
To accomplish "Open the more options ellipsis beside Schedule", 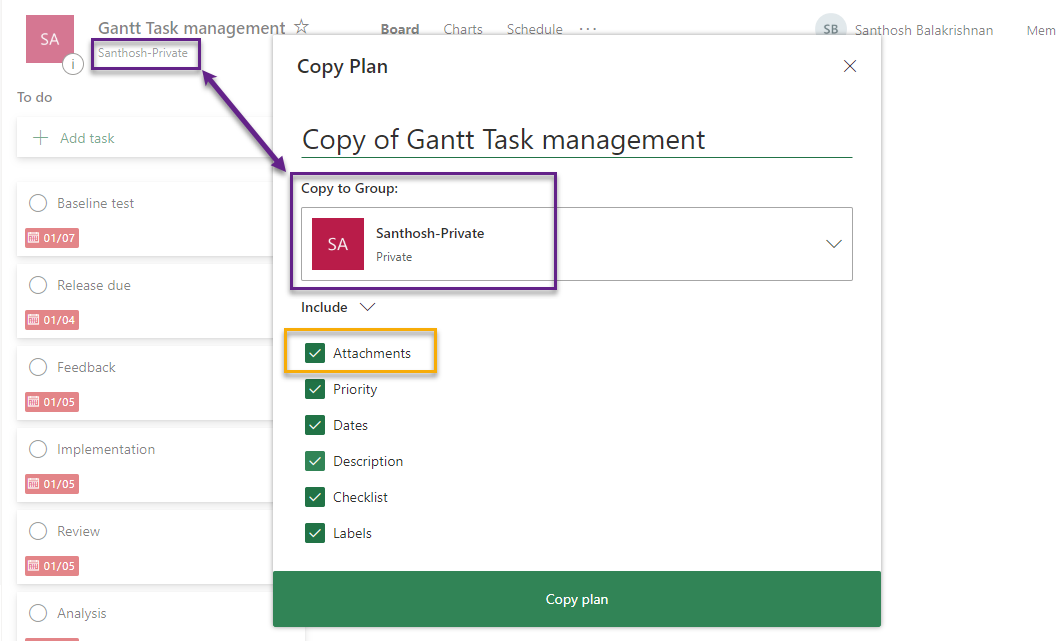I will pyautogui.click(x=588, y=29).
